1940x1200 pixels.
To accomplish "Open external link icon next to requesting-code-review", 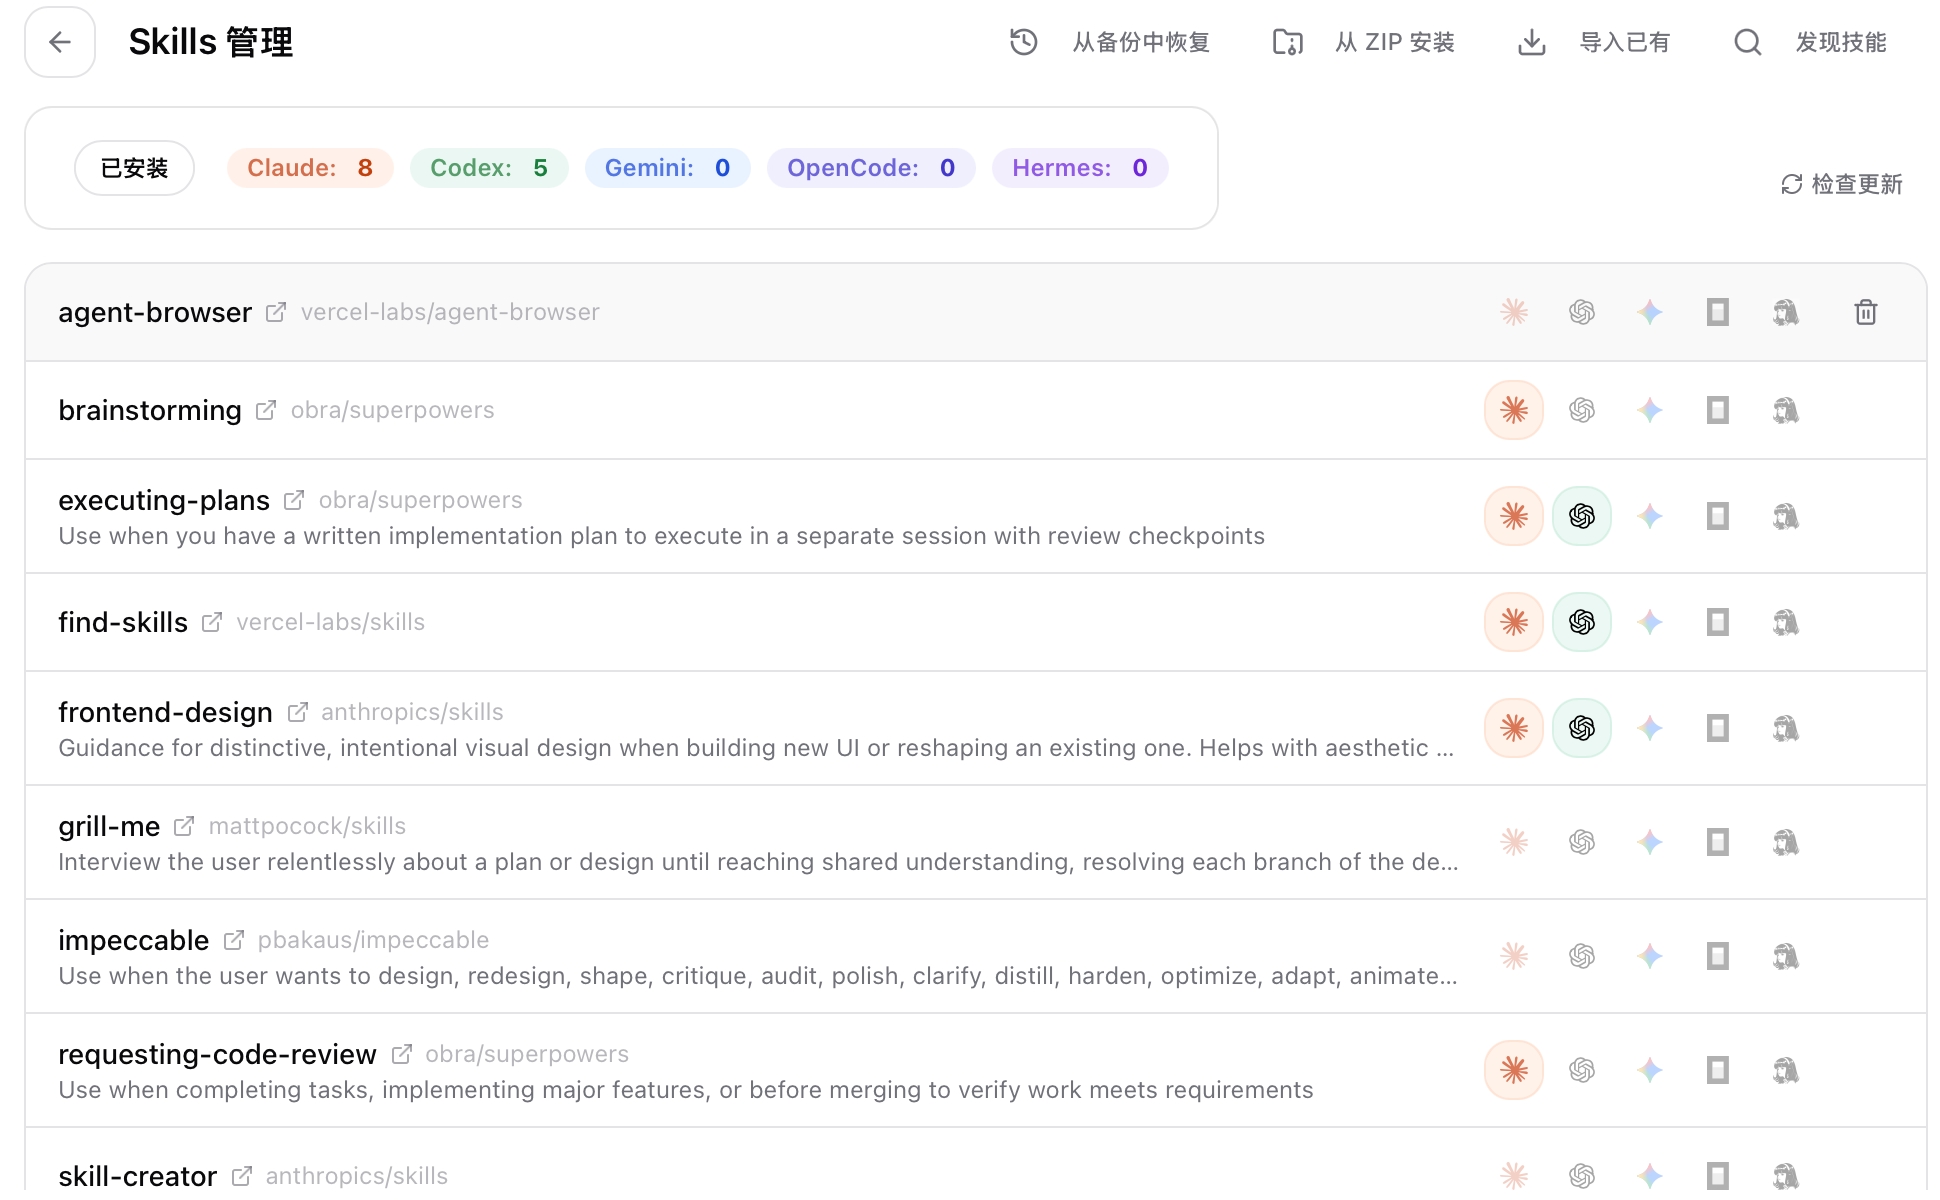I will (402, 1054).
